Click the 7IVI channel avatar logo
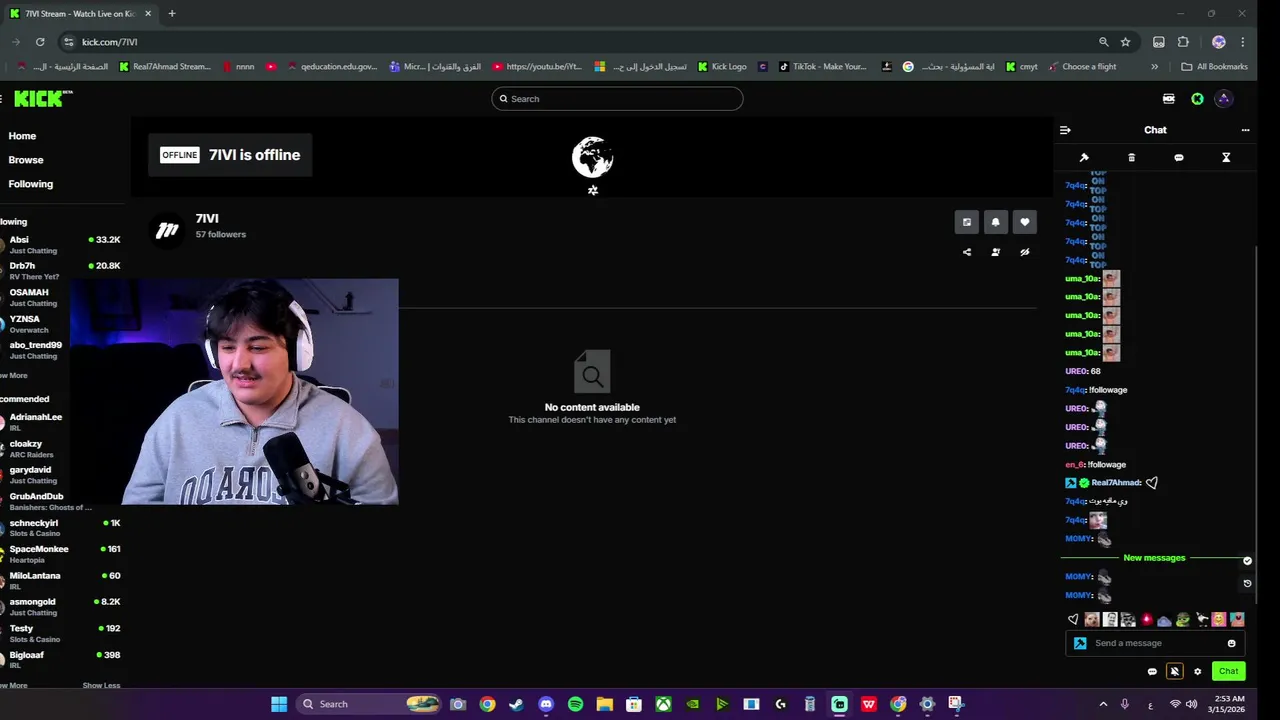The image size is (1280, 720). click(x=167, y=231)
